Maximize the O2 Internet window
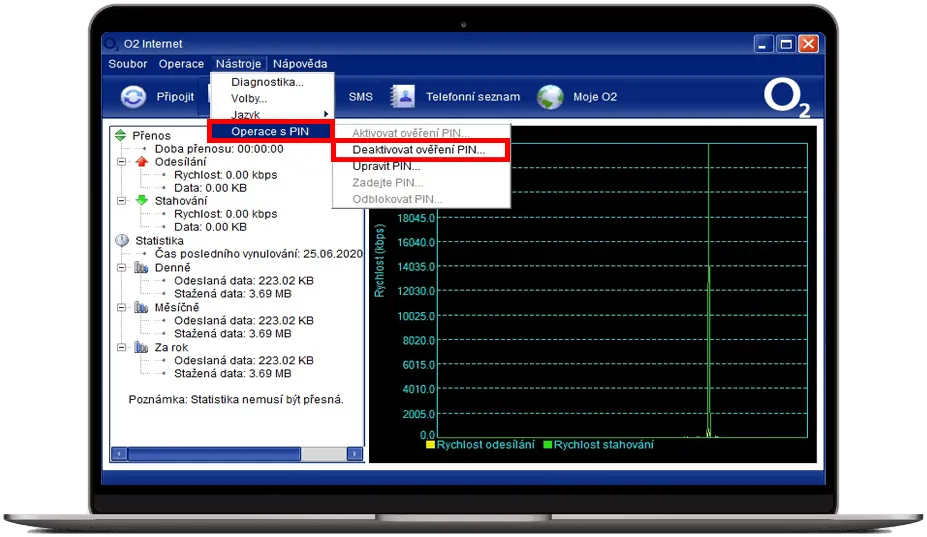The image size is (927, 537). coord(786,44)
